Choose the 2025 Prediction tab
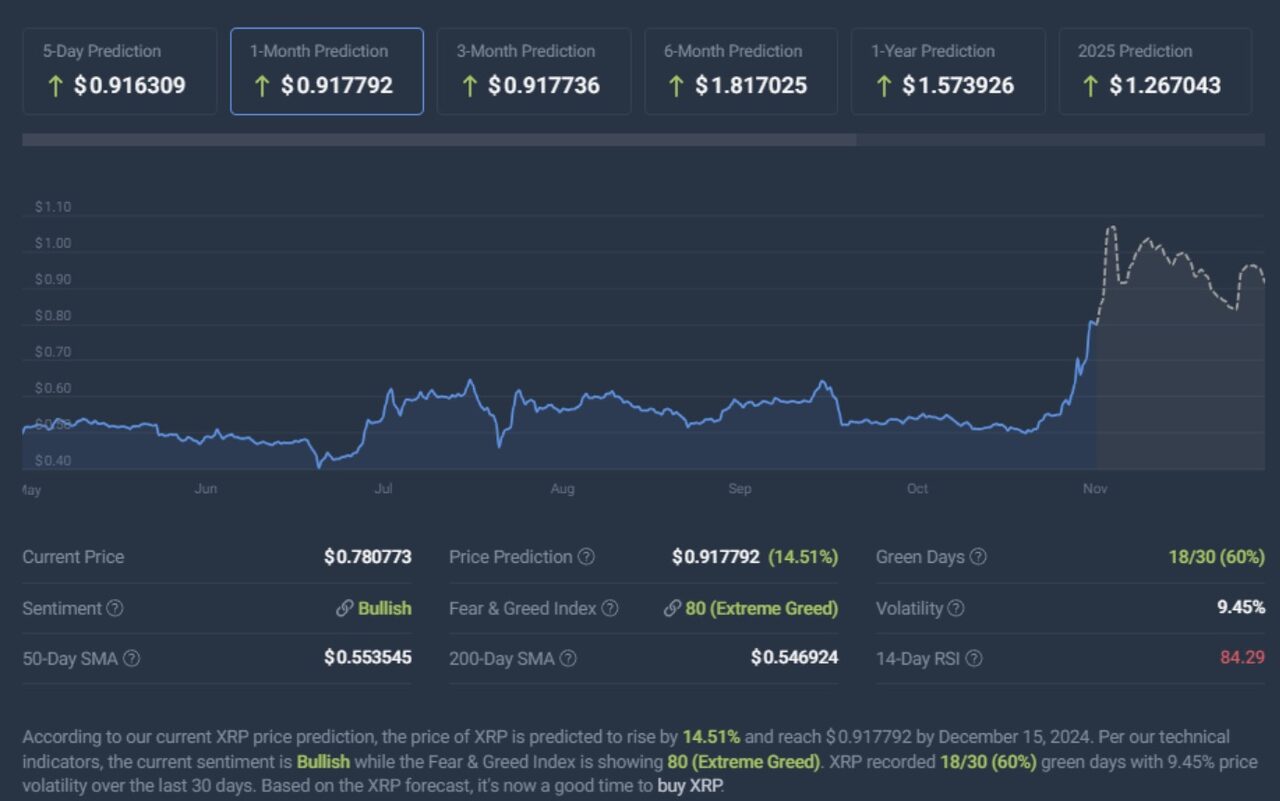Viewport: 1280px width, 801px height. point(1155,71)
